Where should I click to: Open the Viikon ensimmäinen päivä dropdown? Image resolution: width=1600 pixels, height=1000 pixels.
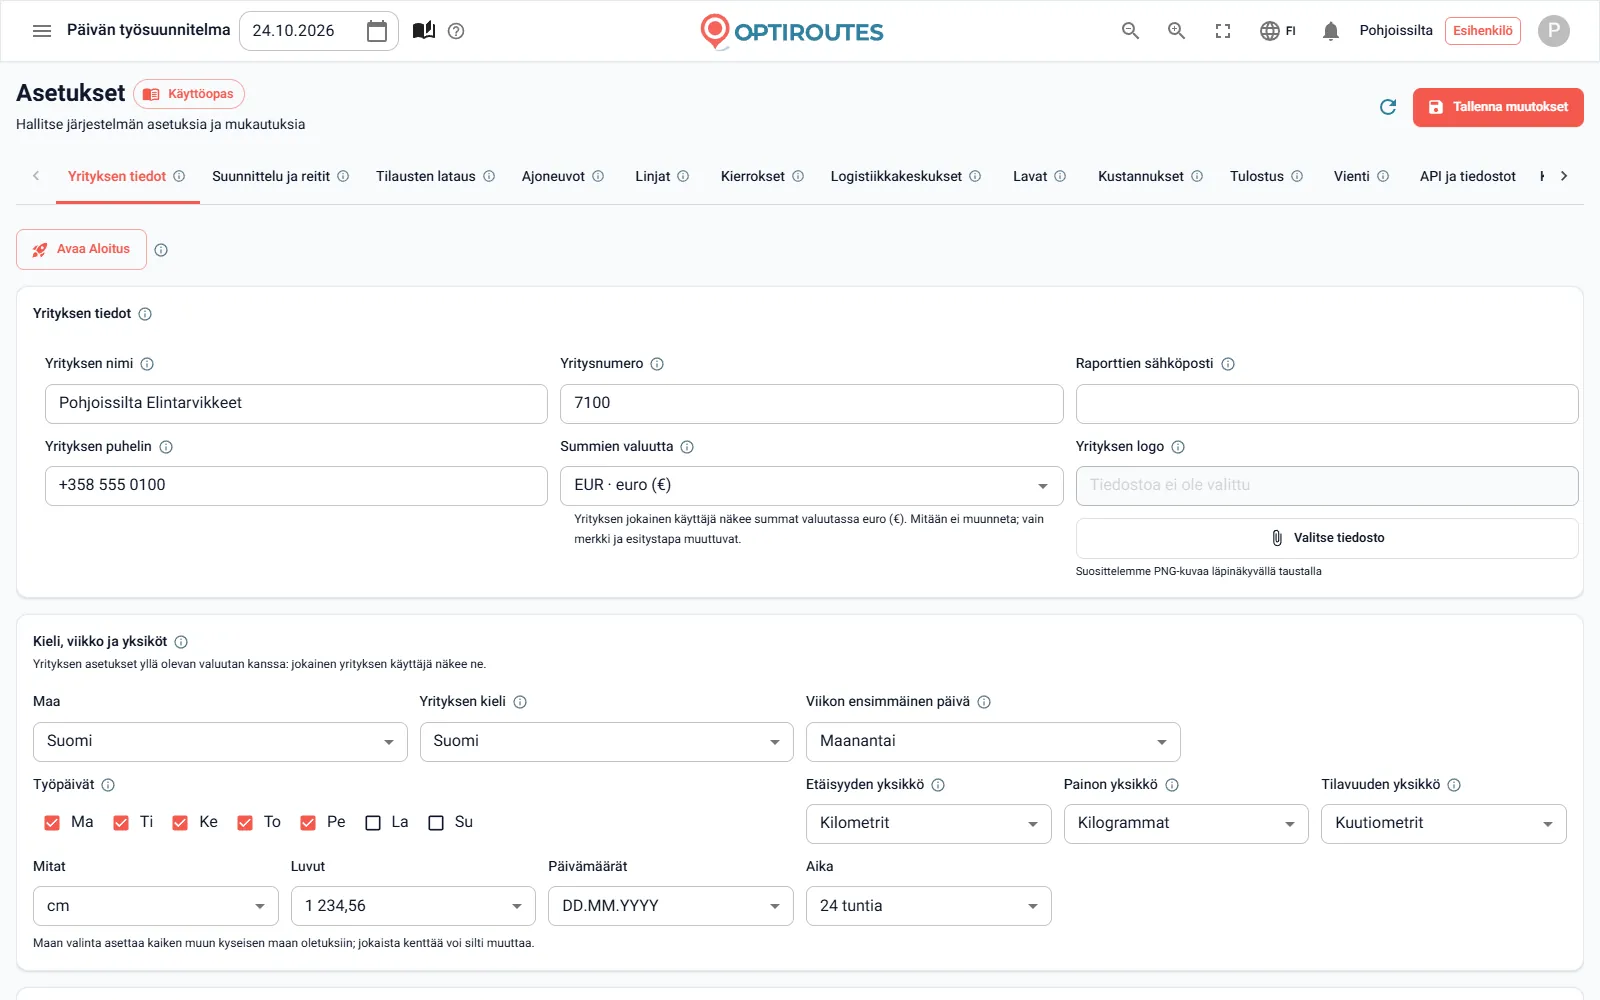993,742
